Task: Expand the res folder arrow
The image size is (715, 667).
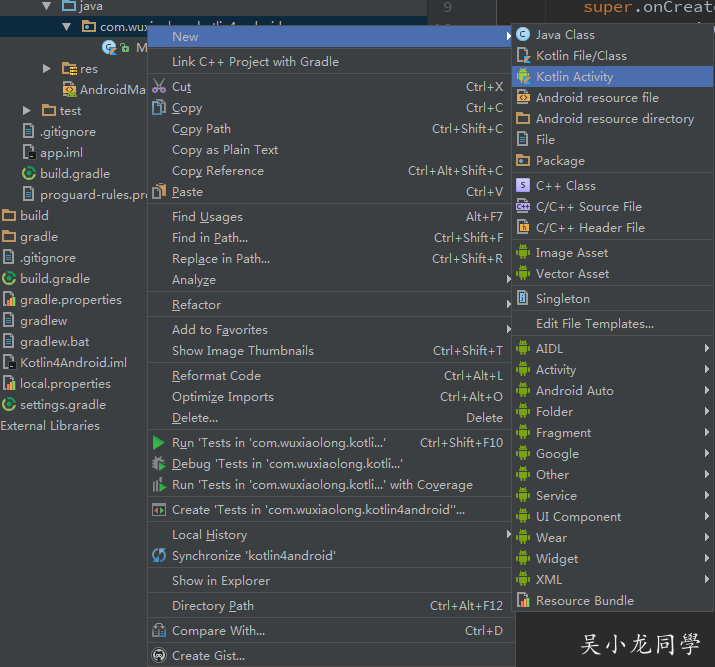Action: pos(47,69)
